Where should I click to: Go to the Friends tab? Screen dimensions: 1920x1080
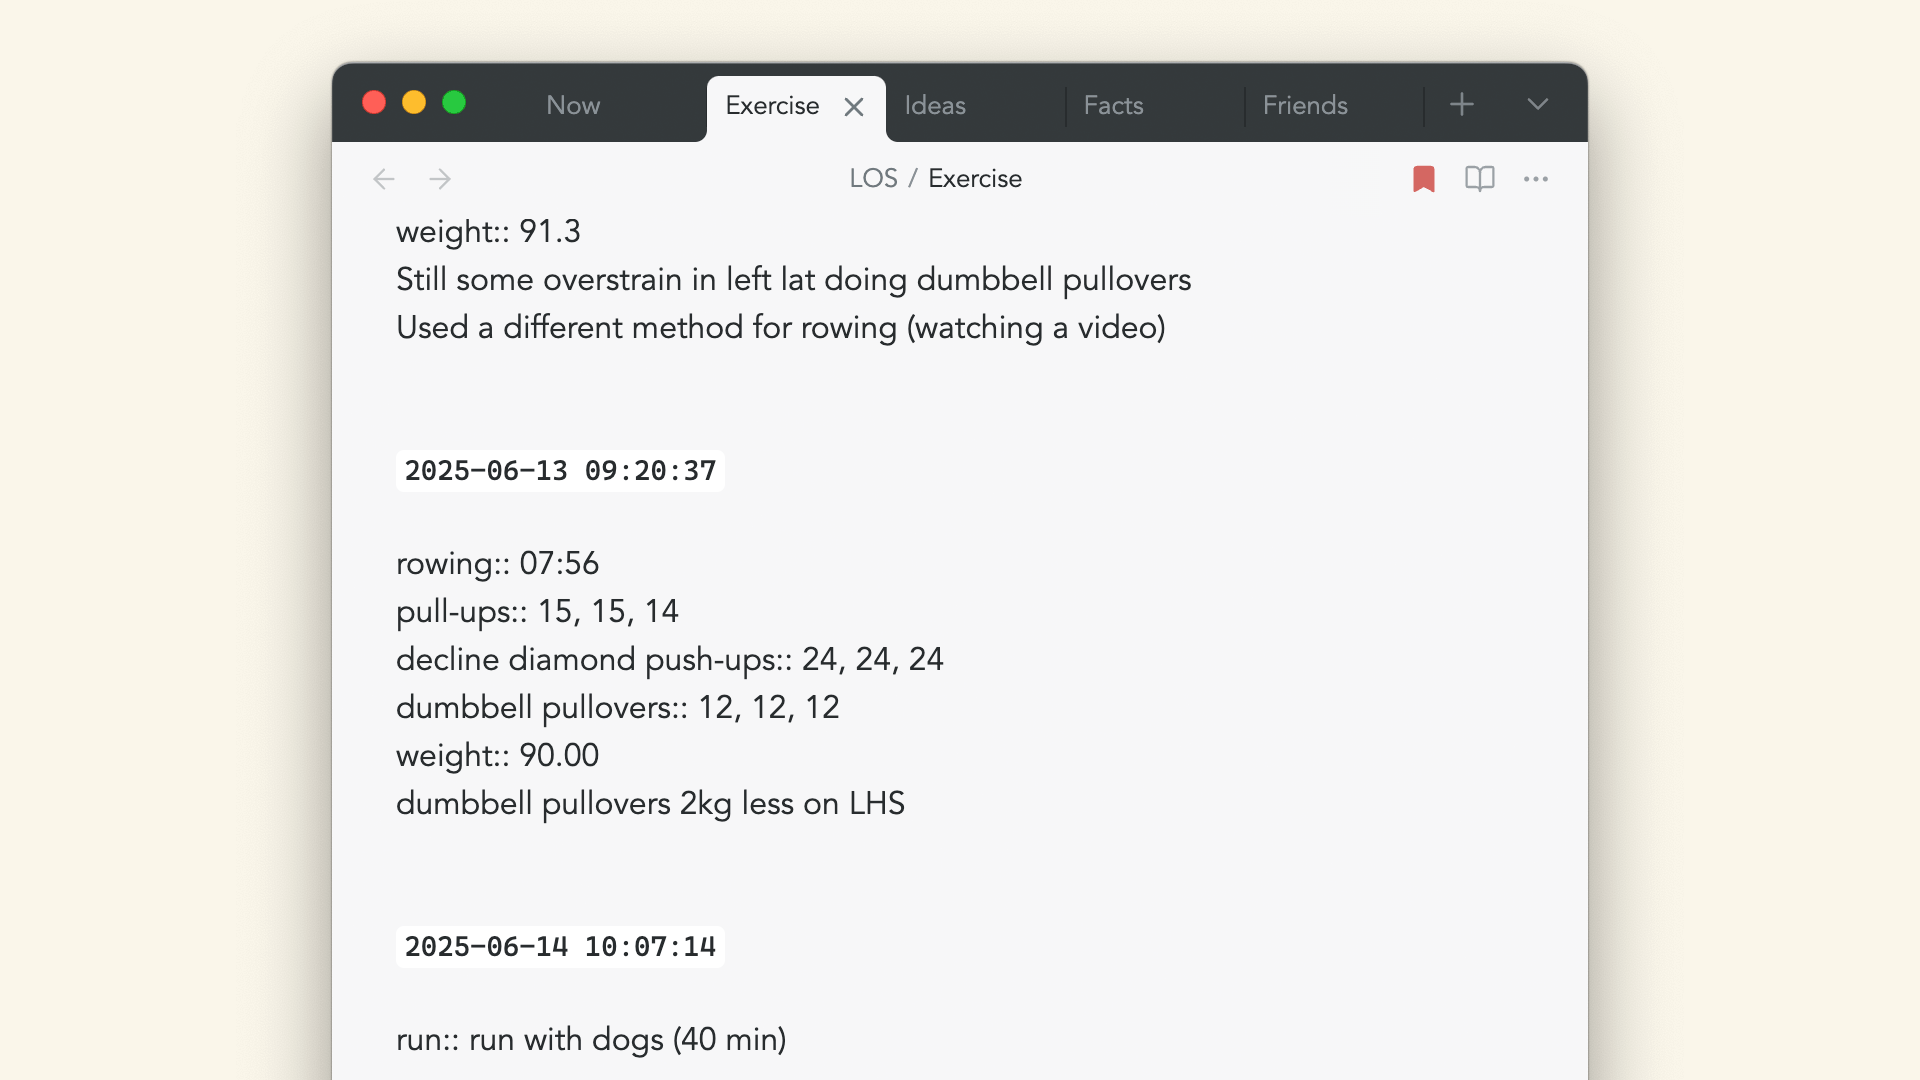1305,105
